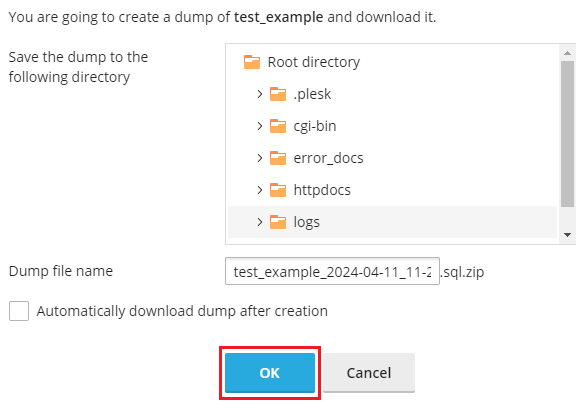The width and height of the screenshot is (576, 409).
Task: Click the scrollbar down arrow
Action: click(x=567, y=235)
